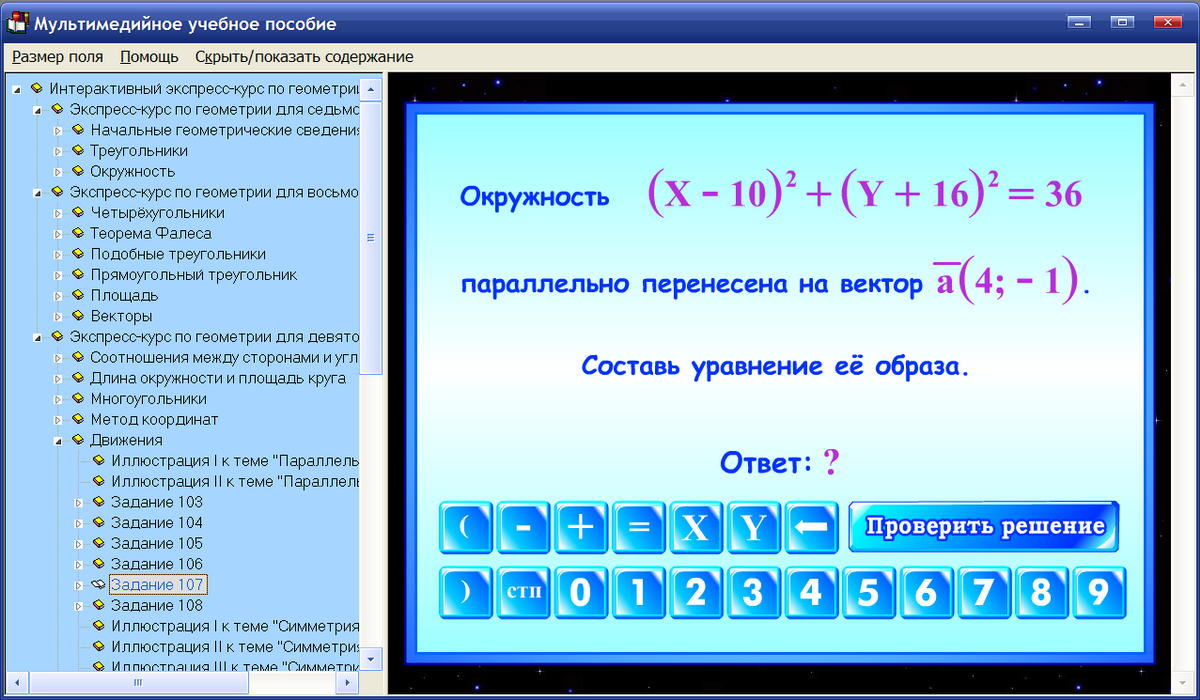Click the sidebar scrollbar down arrow
This screenshot has height=700, width=1200.
pyautogui.click(x=369, y=659)
